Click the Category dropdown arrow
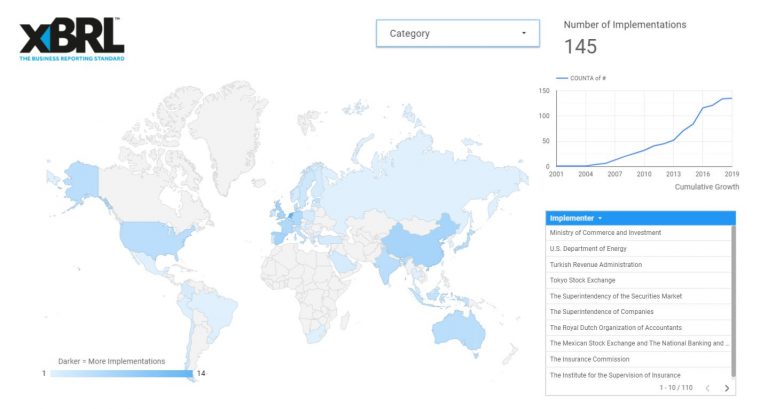The image size is (768, 409). point(524,33)
